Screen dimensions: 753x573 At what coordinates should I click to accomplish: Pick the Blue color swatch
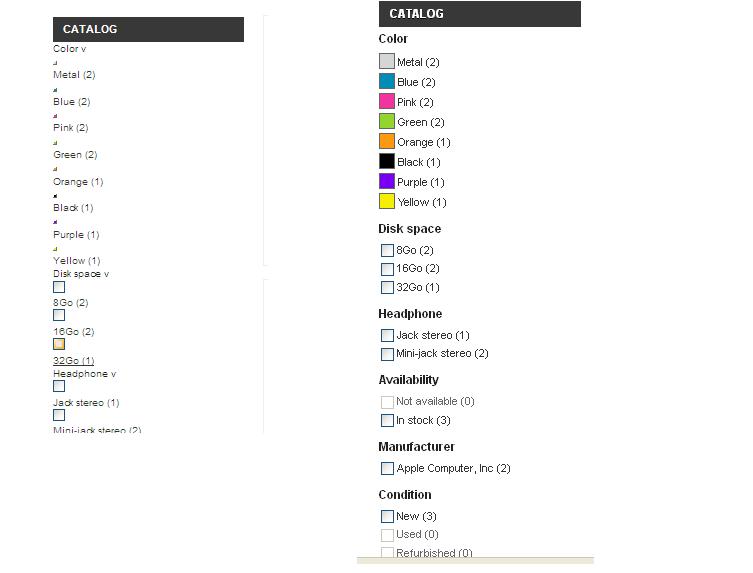pyautogui.click(x=387, y=81)
